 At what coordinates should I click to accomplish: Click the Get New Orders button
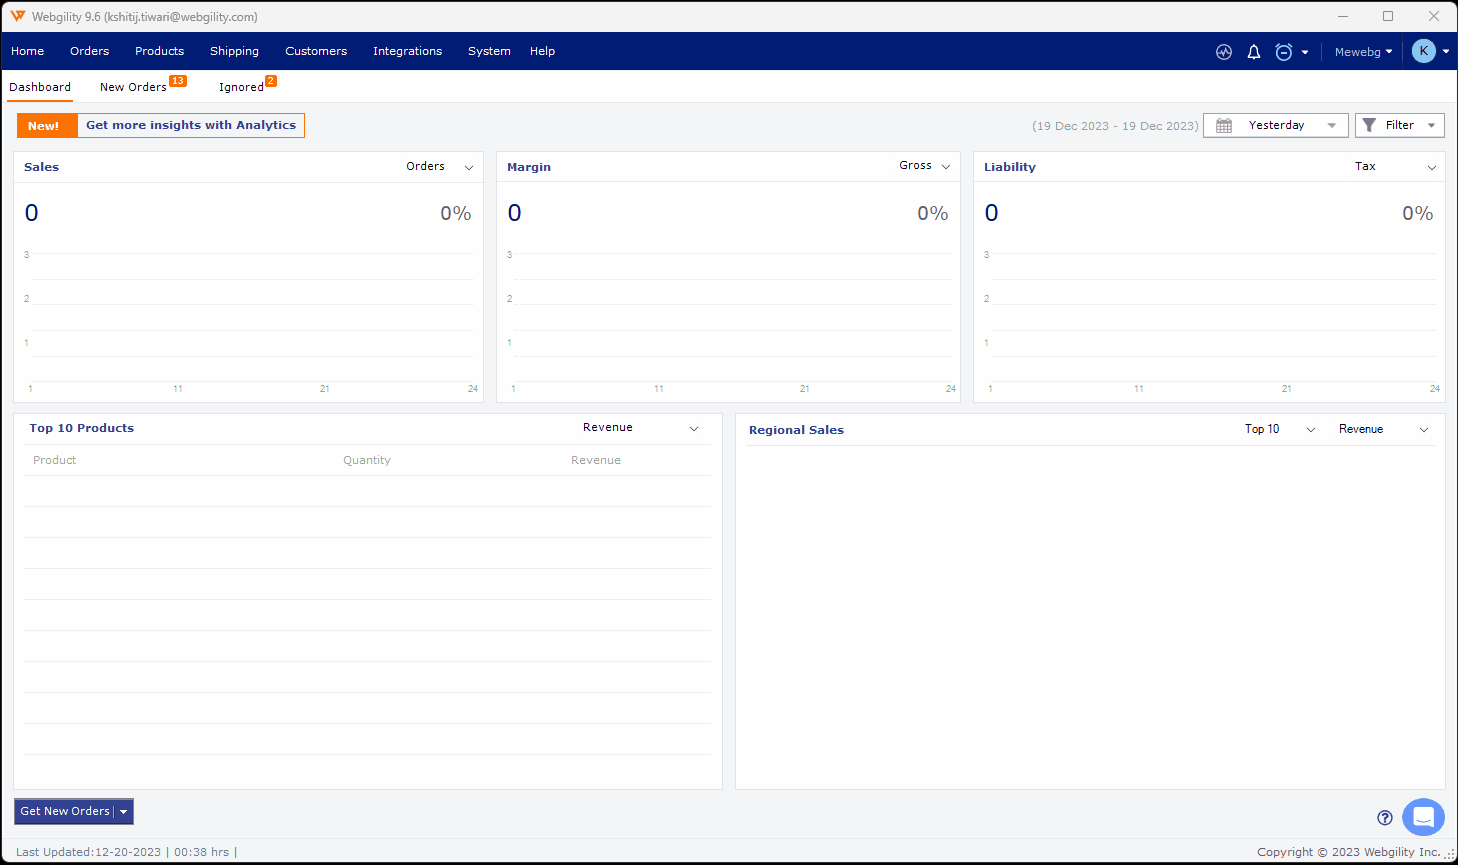click(x=65, y=812)
